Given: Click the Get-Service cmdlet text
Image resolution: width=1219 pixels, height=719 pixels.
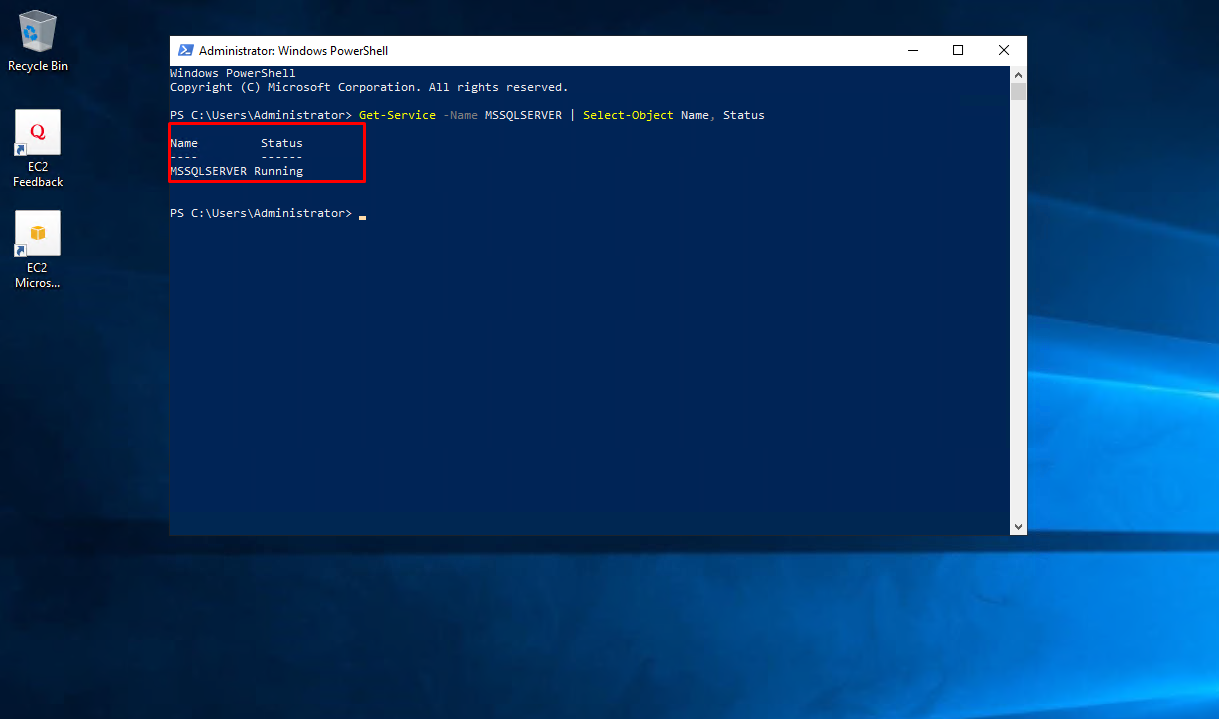Looking at the screenshot, I should (x=397, y=116).
